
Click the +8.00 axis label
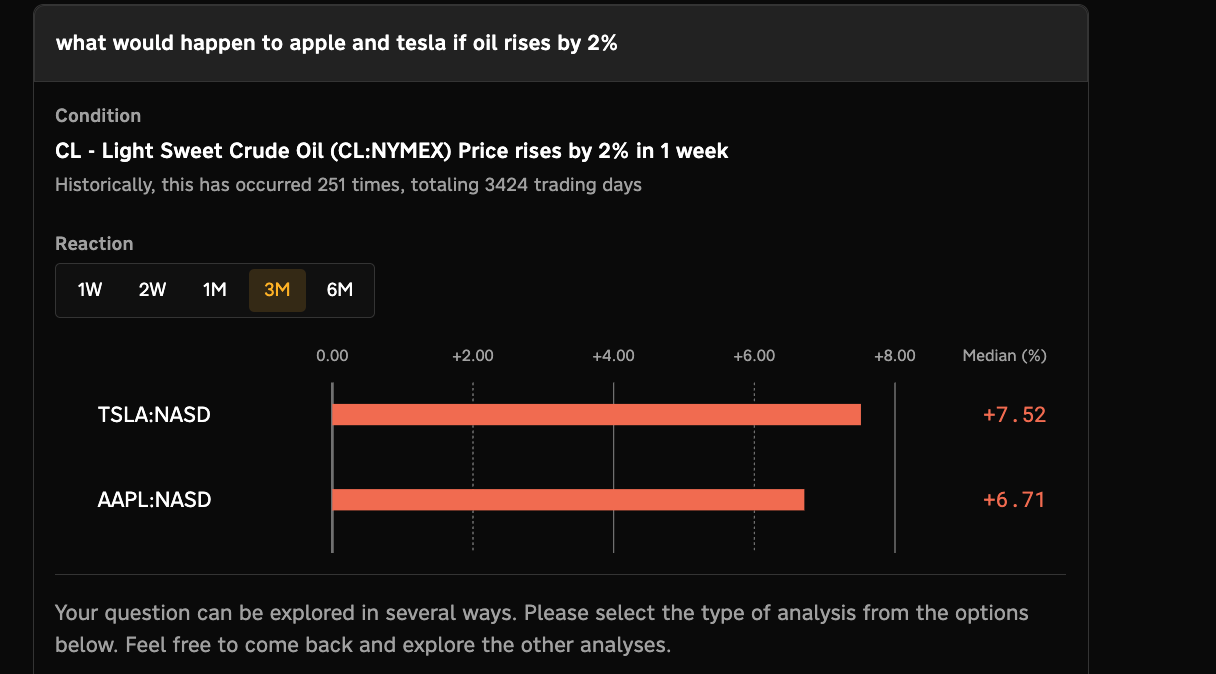894,355
